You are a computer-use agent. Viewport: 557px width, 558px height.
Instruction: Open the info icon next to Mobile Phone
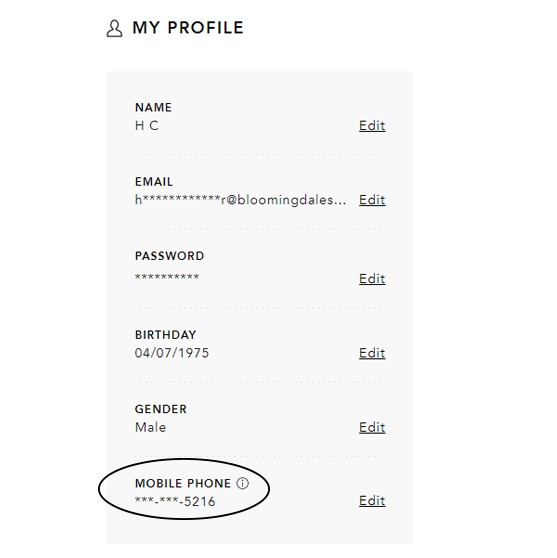click(x=243, y=483)
